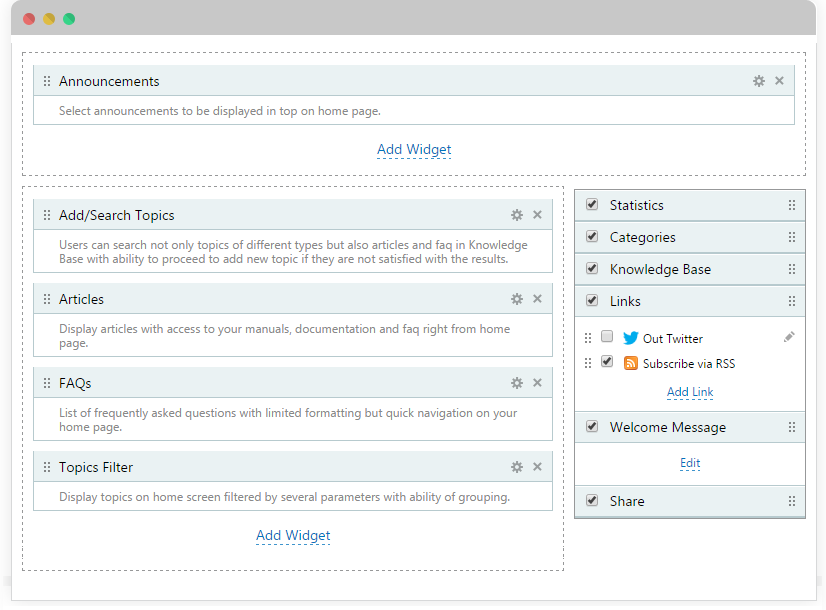
Task: Click the Categories label
Action: (643, 238)
